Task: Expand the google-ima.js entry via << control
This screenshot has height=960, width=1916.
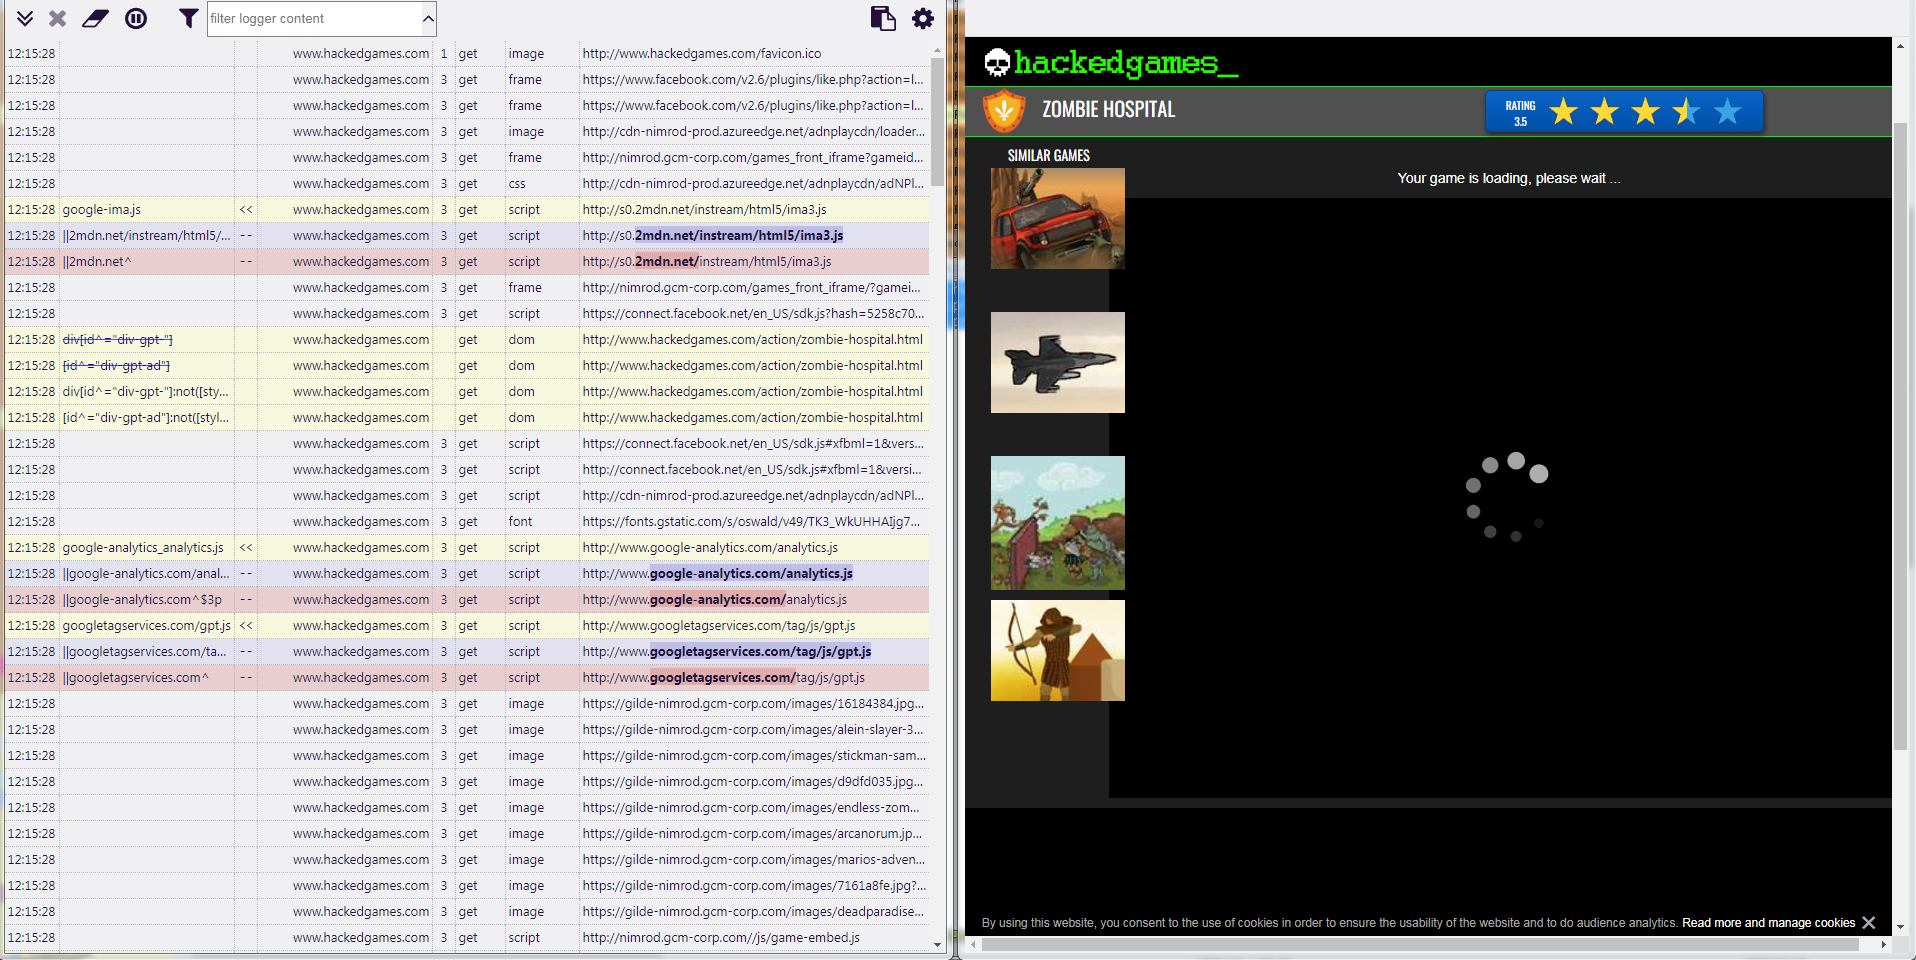Action: pyautogui.click(x=245, y=209)
